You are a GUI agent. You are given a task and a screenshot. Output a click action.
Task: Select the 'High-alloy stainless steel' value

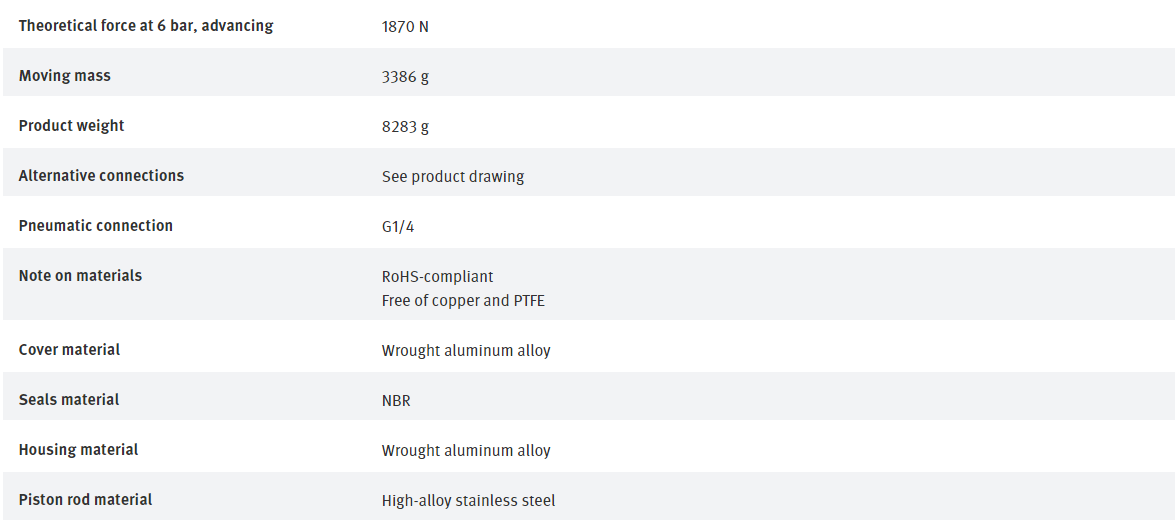[468, 501]
